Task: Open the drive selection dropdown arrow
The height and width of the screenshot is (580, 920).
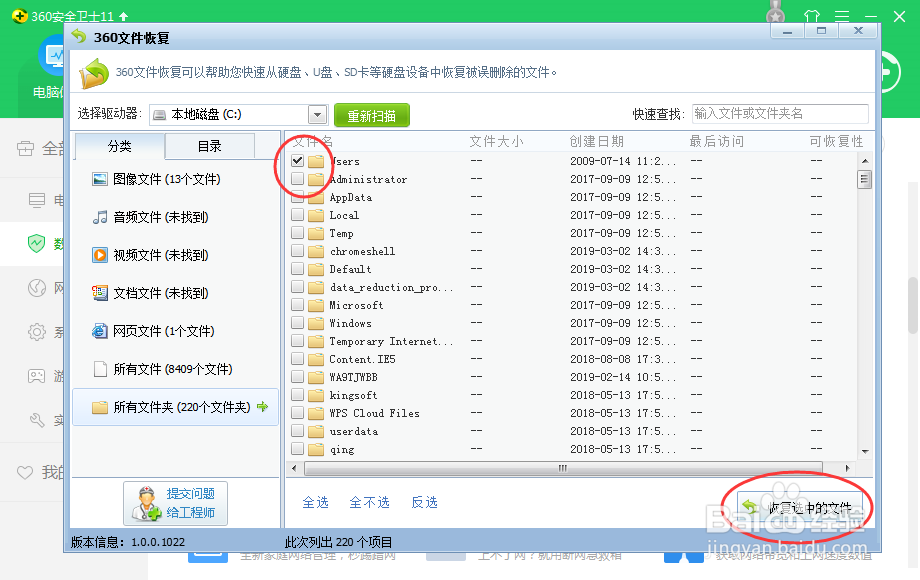Action: (317, 114)
